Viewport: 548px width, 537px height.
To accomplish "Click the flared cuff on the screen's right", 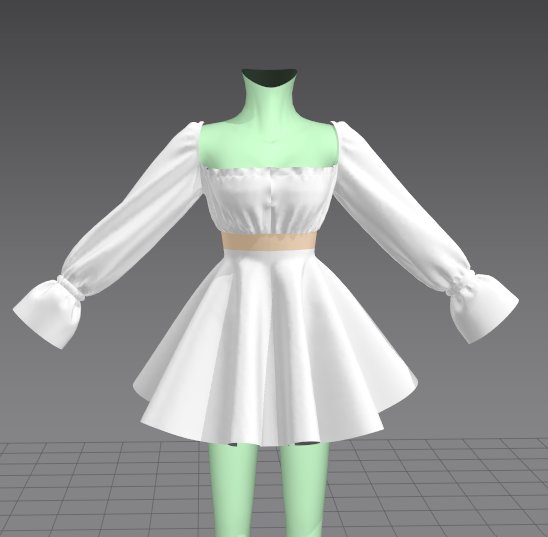I will tap(484, 307).
